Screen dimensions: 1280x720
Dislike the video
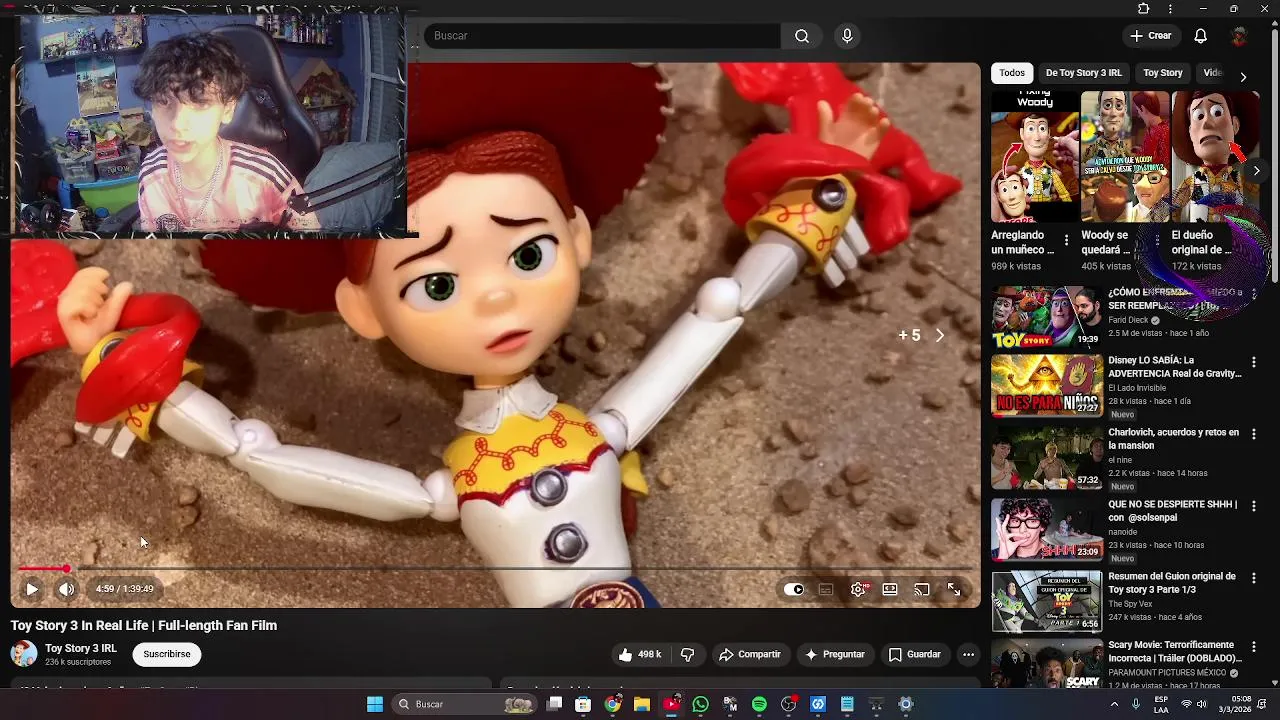[x=688, y=654]
